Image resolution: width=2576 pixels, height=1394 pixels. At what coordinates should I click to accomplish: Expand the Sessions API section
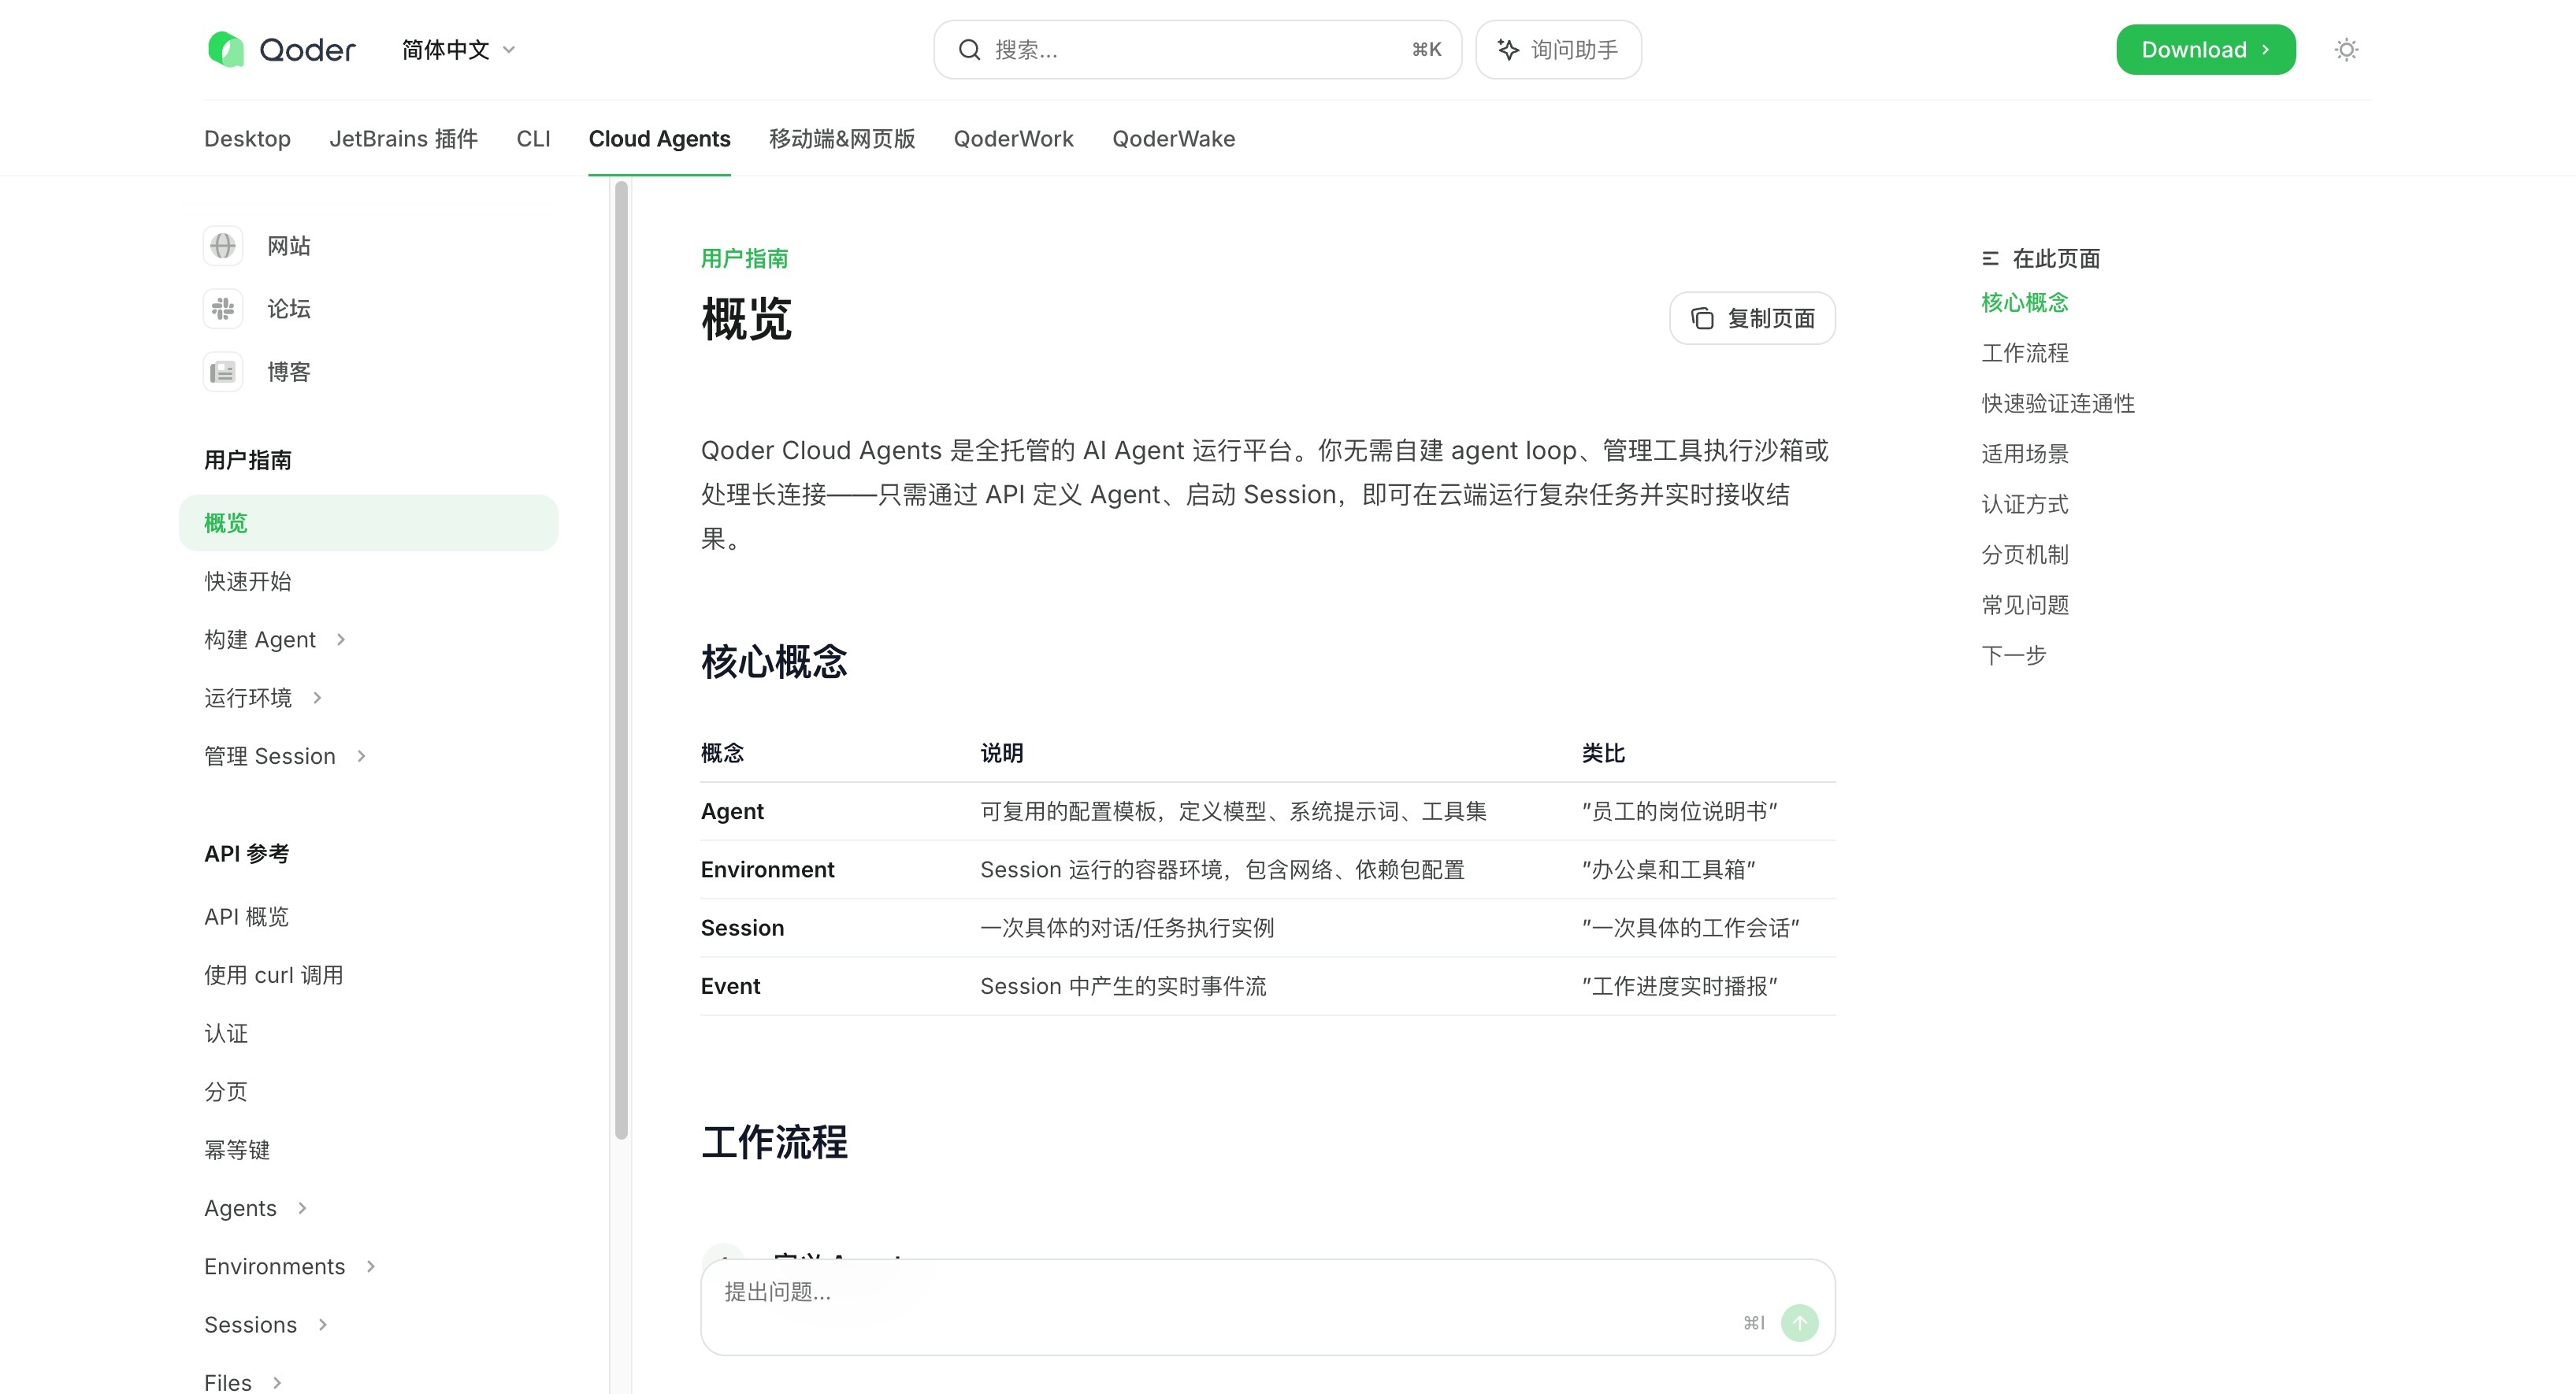(322, 1324)
